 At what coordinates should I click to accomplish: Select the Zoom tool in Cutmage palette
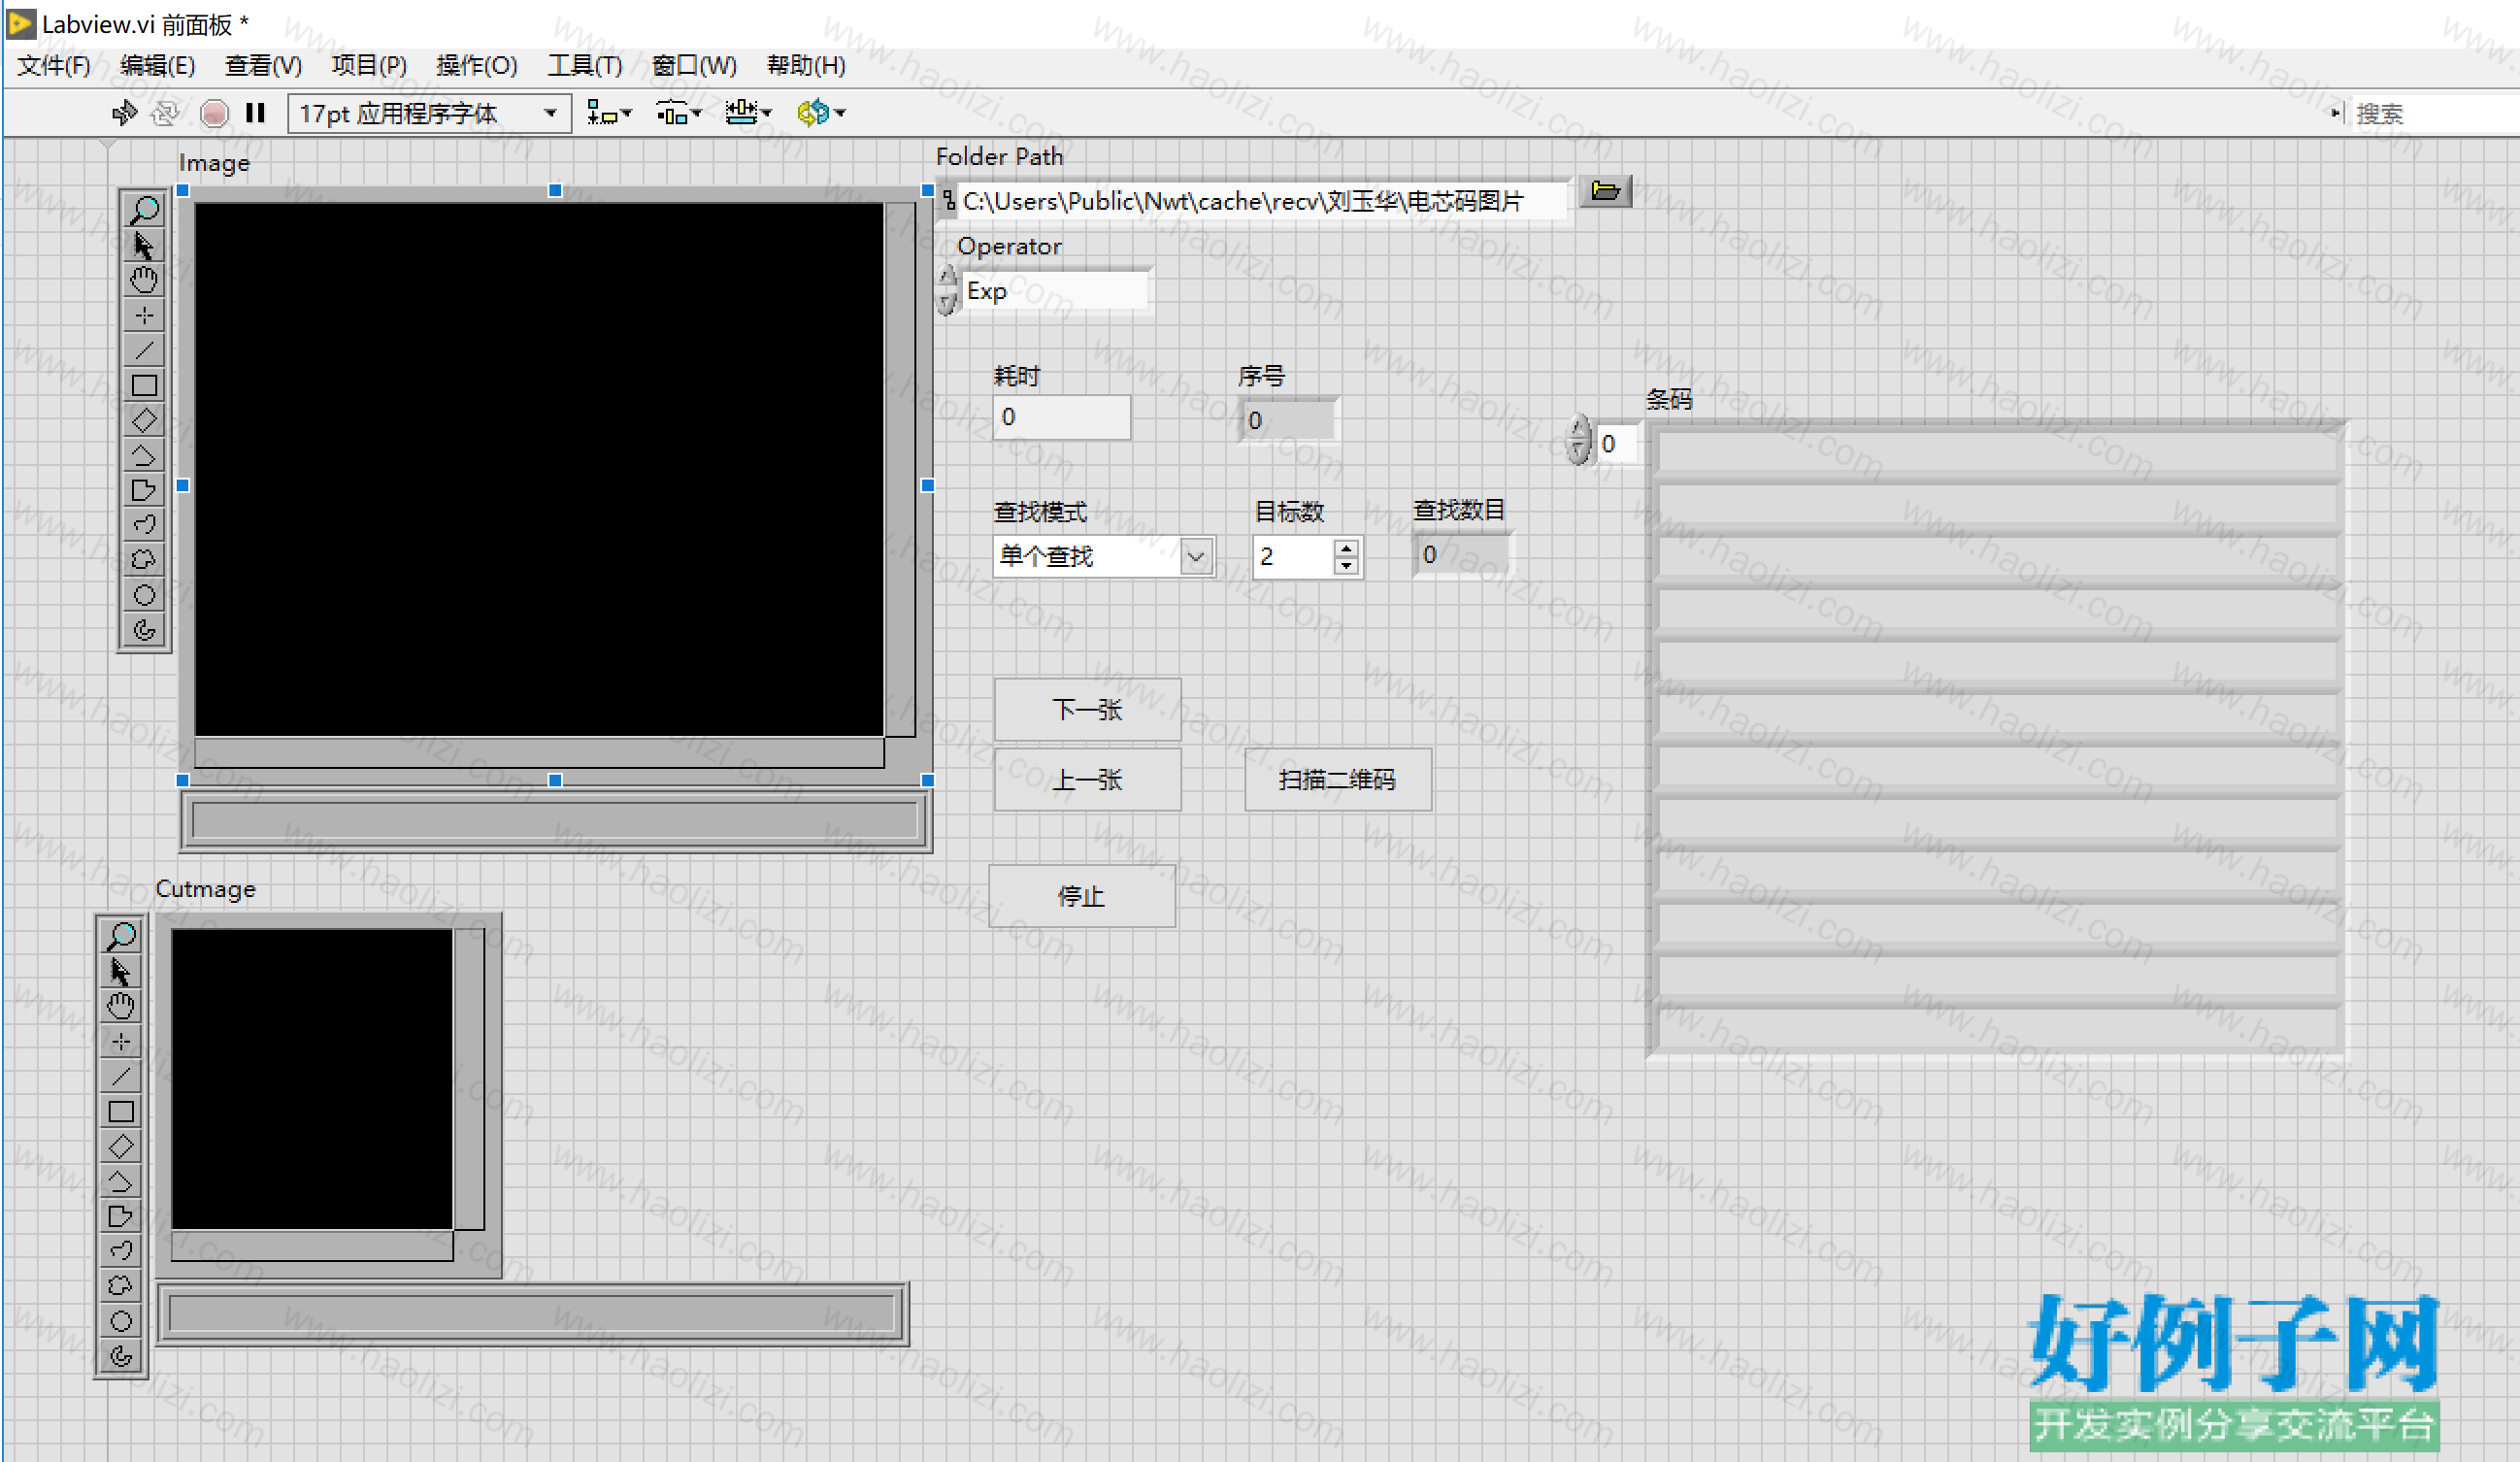coord(121,936)
